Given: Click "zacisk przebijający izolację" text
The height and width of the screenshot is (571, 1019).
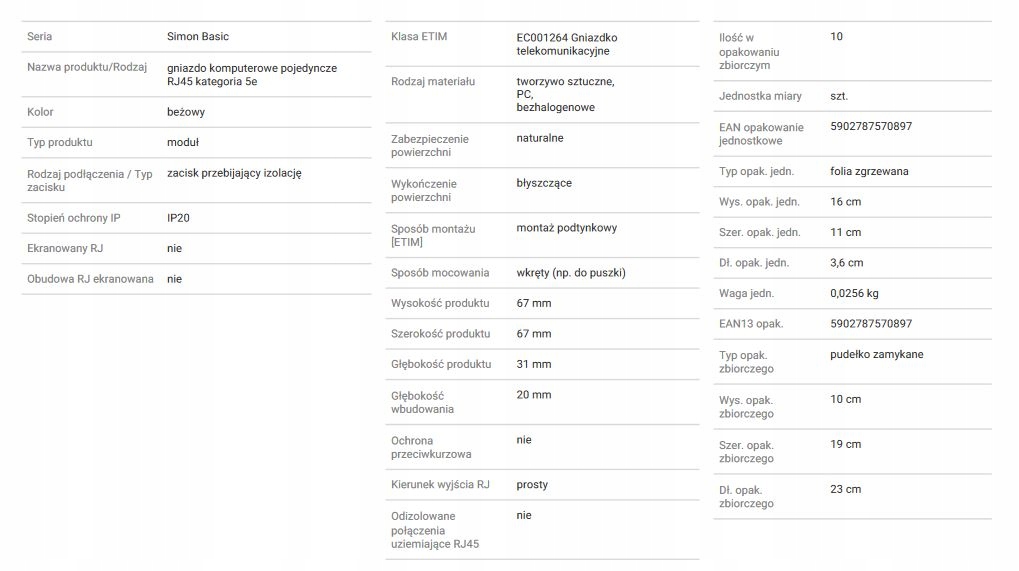Looking at the screenshot, I should [x=234, y=173].
